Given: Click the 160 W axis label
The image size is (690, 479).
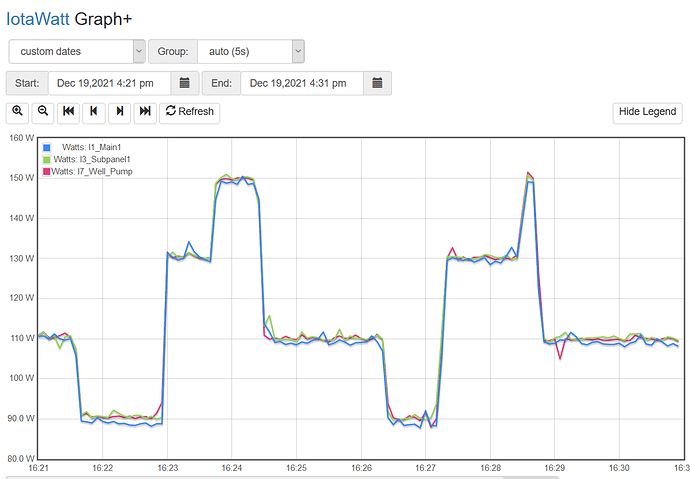Looking at the screenshot, I should (x=22, y=138).
